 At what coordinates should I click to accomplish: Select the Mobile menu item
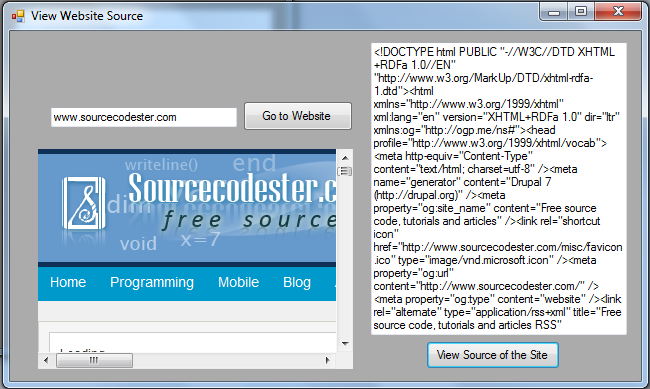click(238, 282)
